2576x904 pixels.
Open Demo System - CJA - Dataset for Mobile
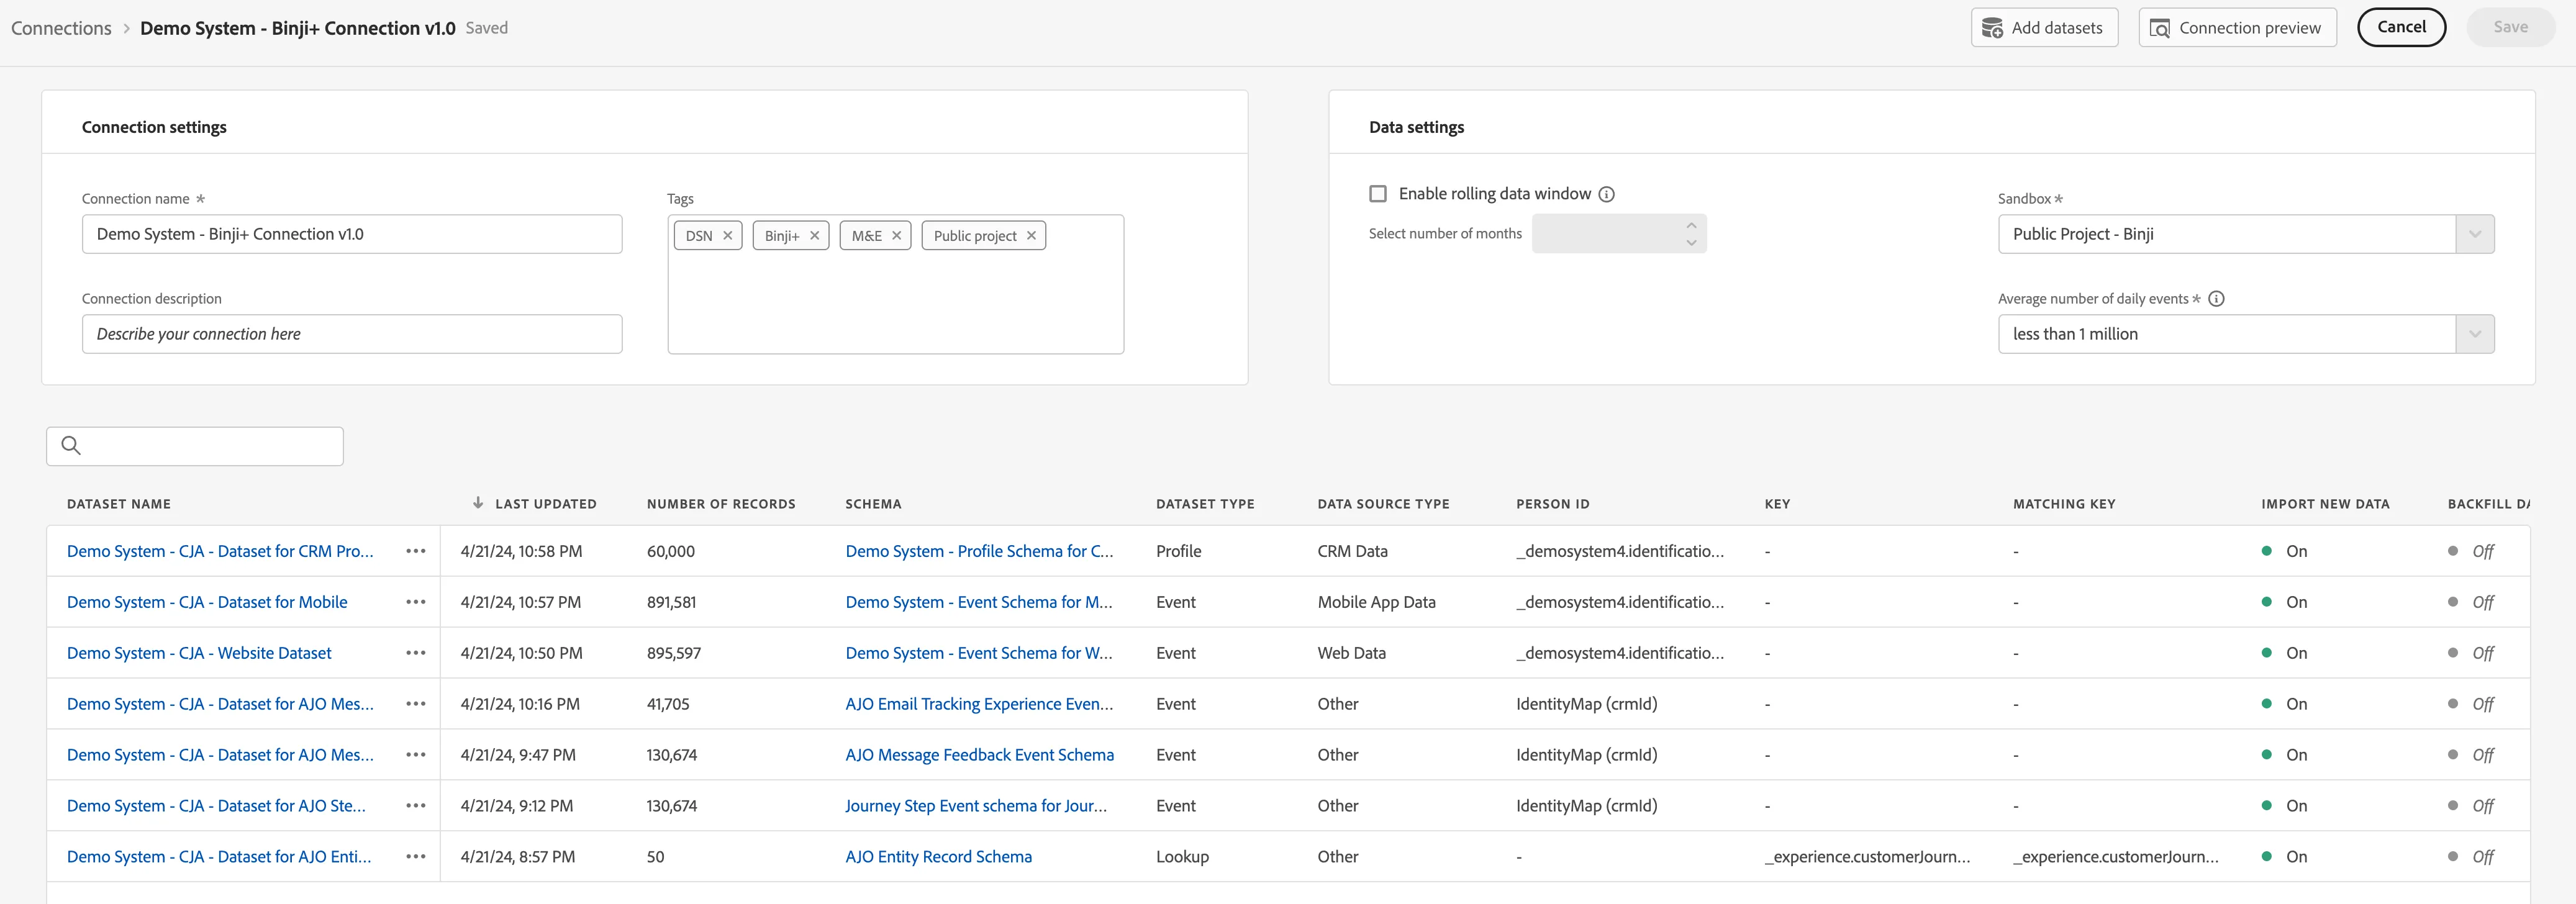[x=207, y=602]
